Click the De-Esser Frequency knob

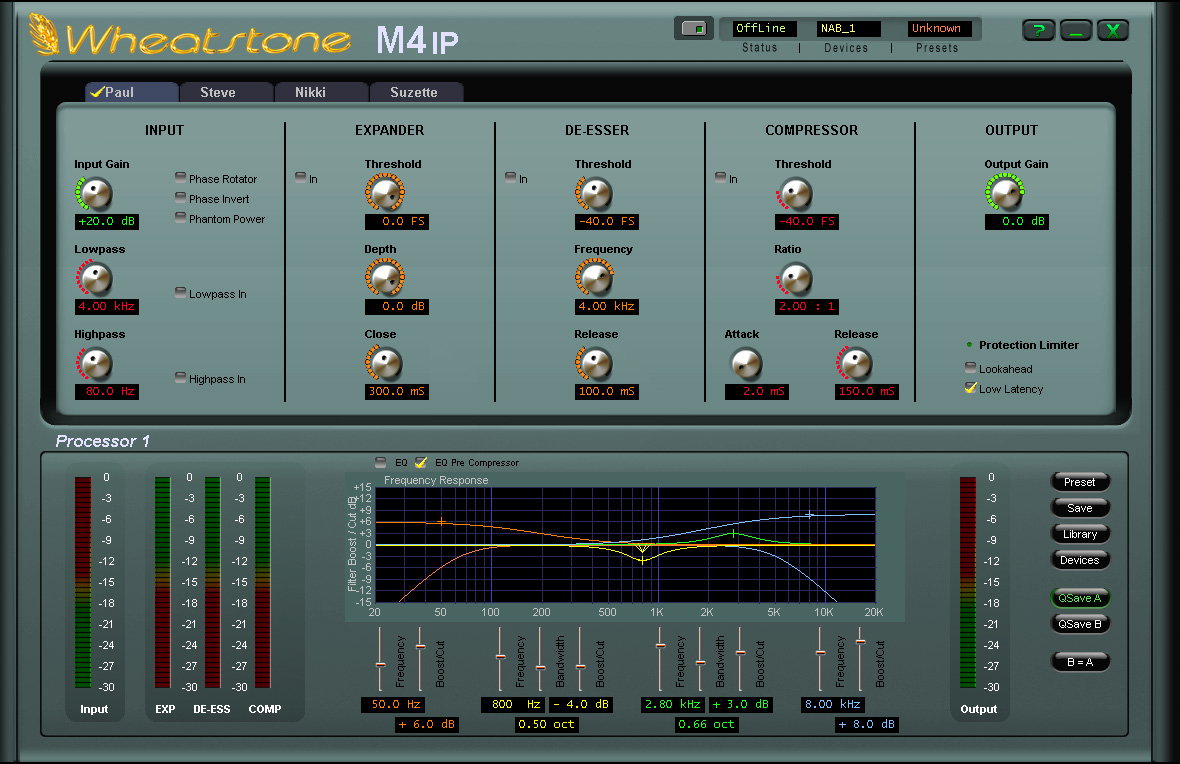(595, 279)
